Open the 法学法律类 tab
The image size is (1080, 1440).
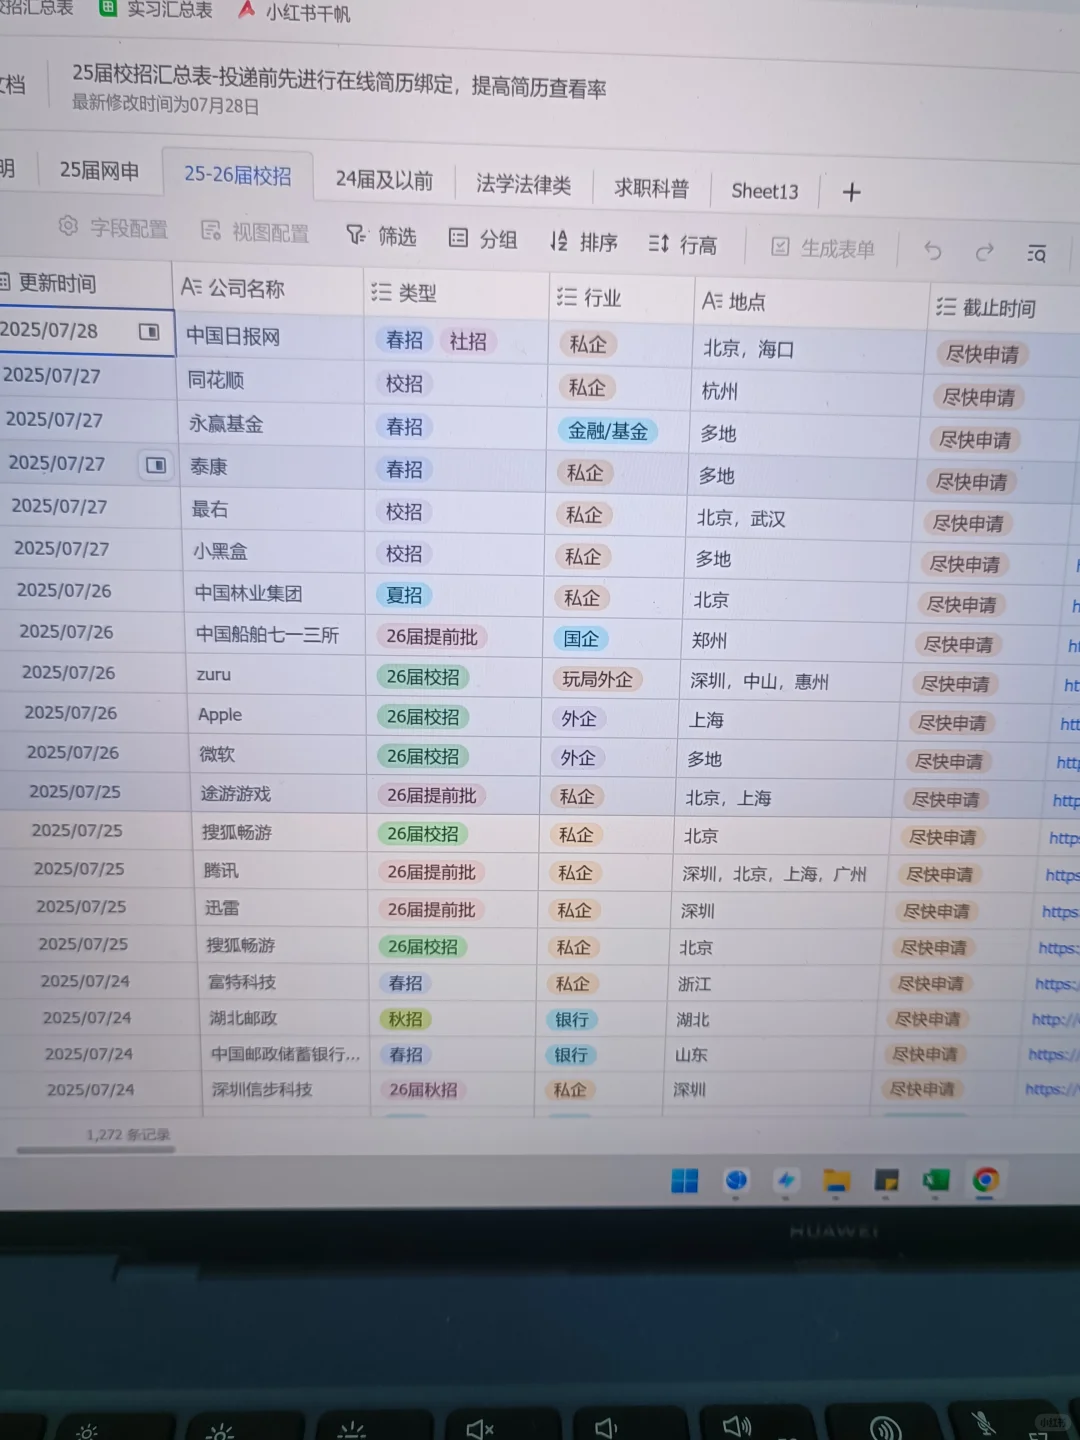(523, 185)
